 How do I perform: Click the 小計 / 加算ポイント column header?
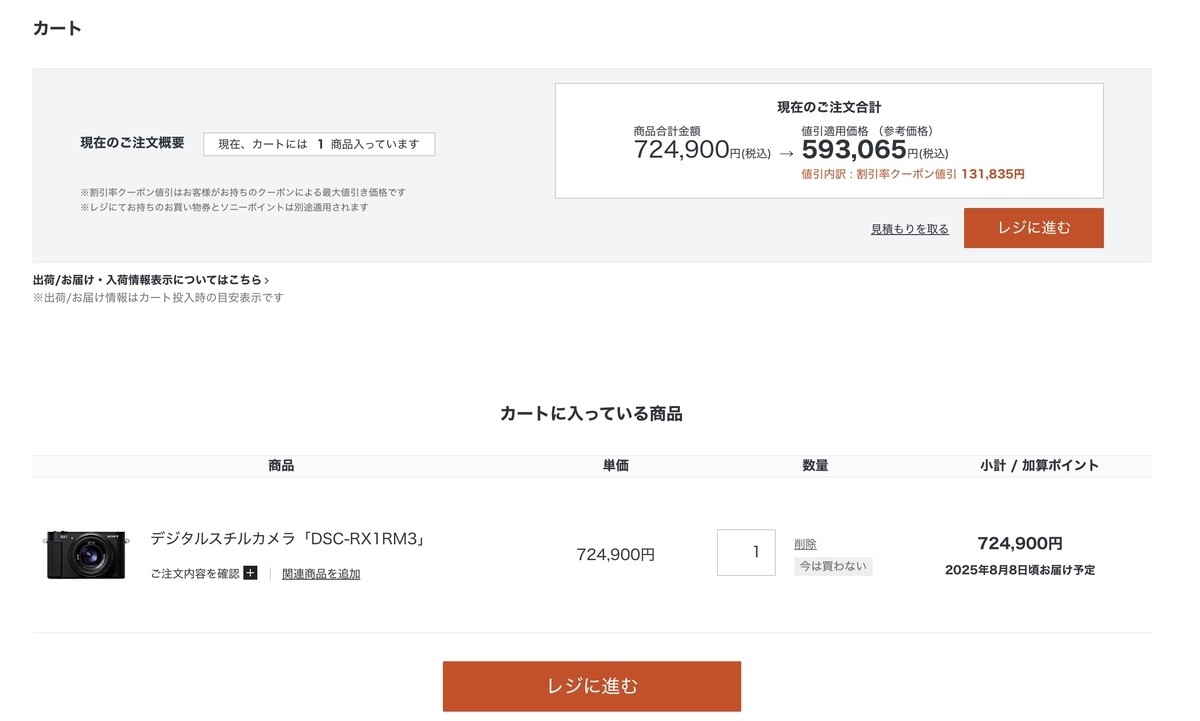(1040, 465)
